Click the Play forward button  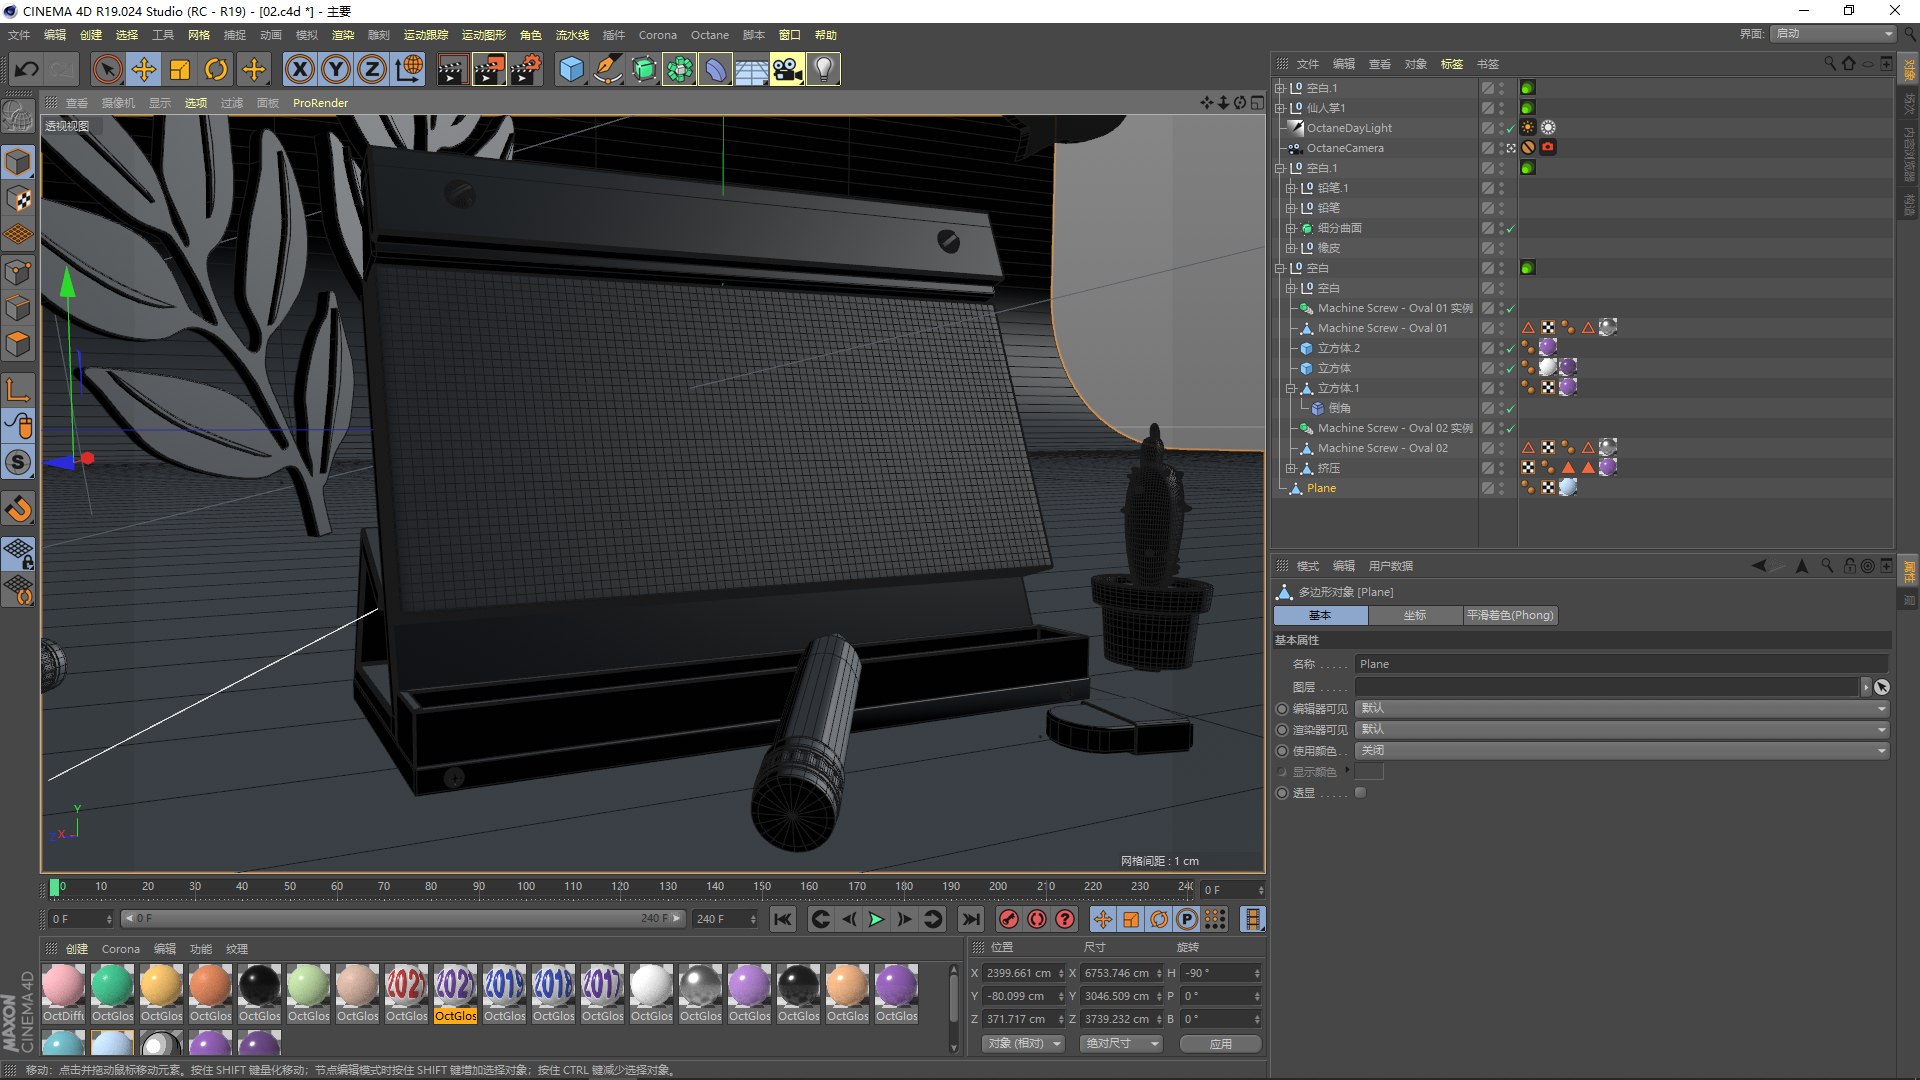pyautogui.click(x=876, y=919)
